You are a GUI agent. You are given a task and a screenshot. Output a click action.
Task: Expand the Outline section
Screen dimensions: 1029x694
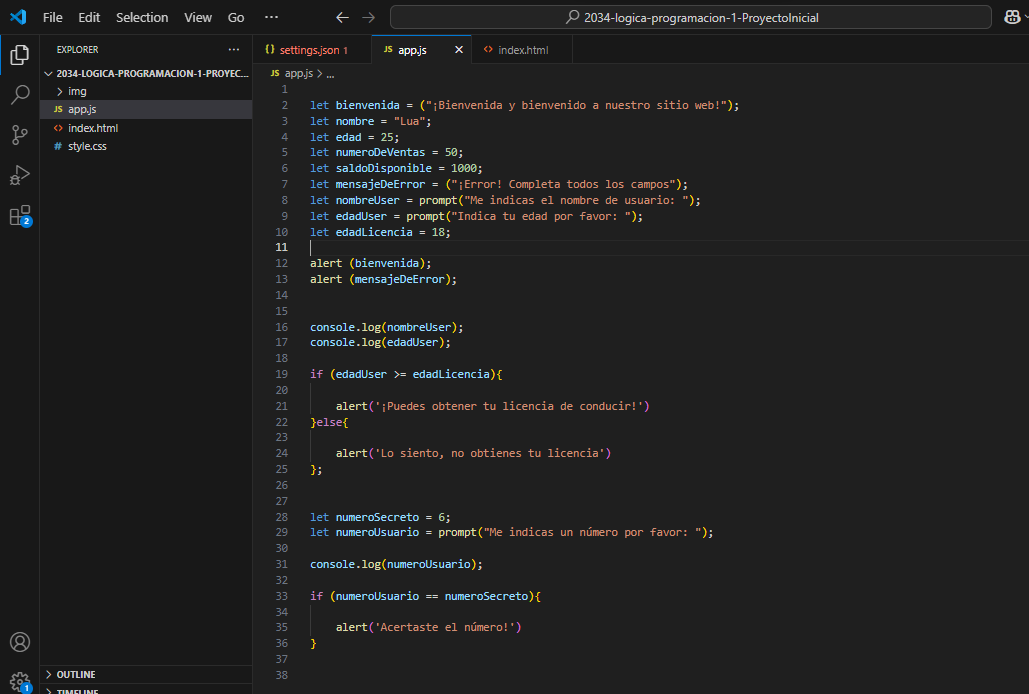146,674
